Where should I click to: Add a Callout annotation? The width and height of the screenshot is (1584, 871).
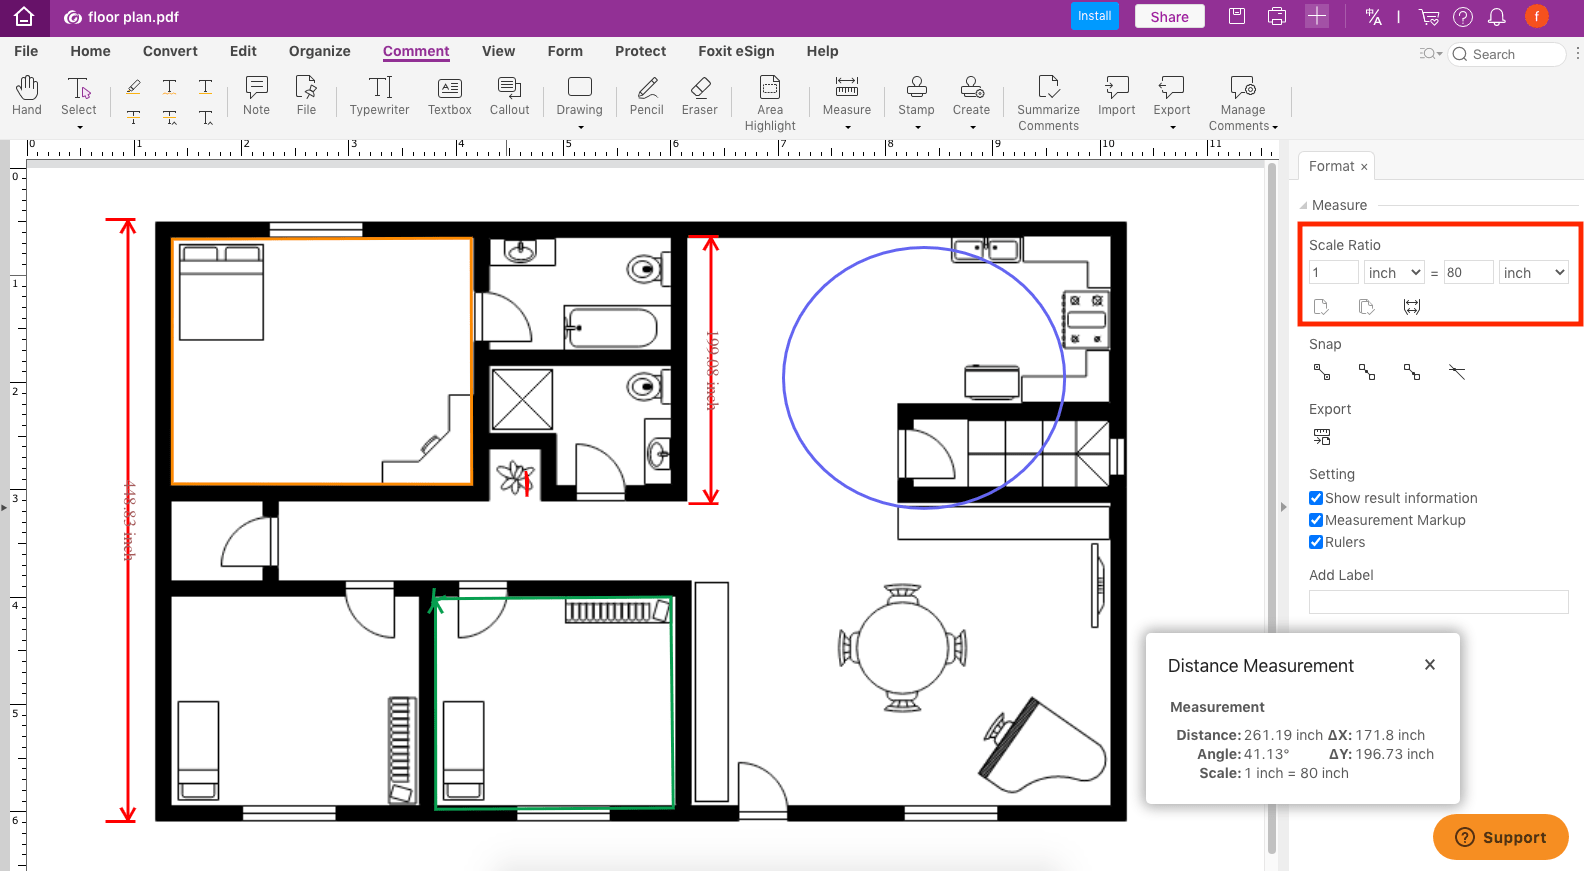click(509, 96)
